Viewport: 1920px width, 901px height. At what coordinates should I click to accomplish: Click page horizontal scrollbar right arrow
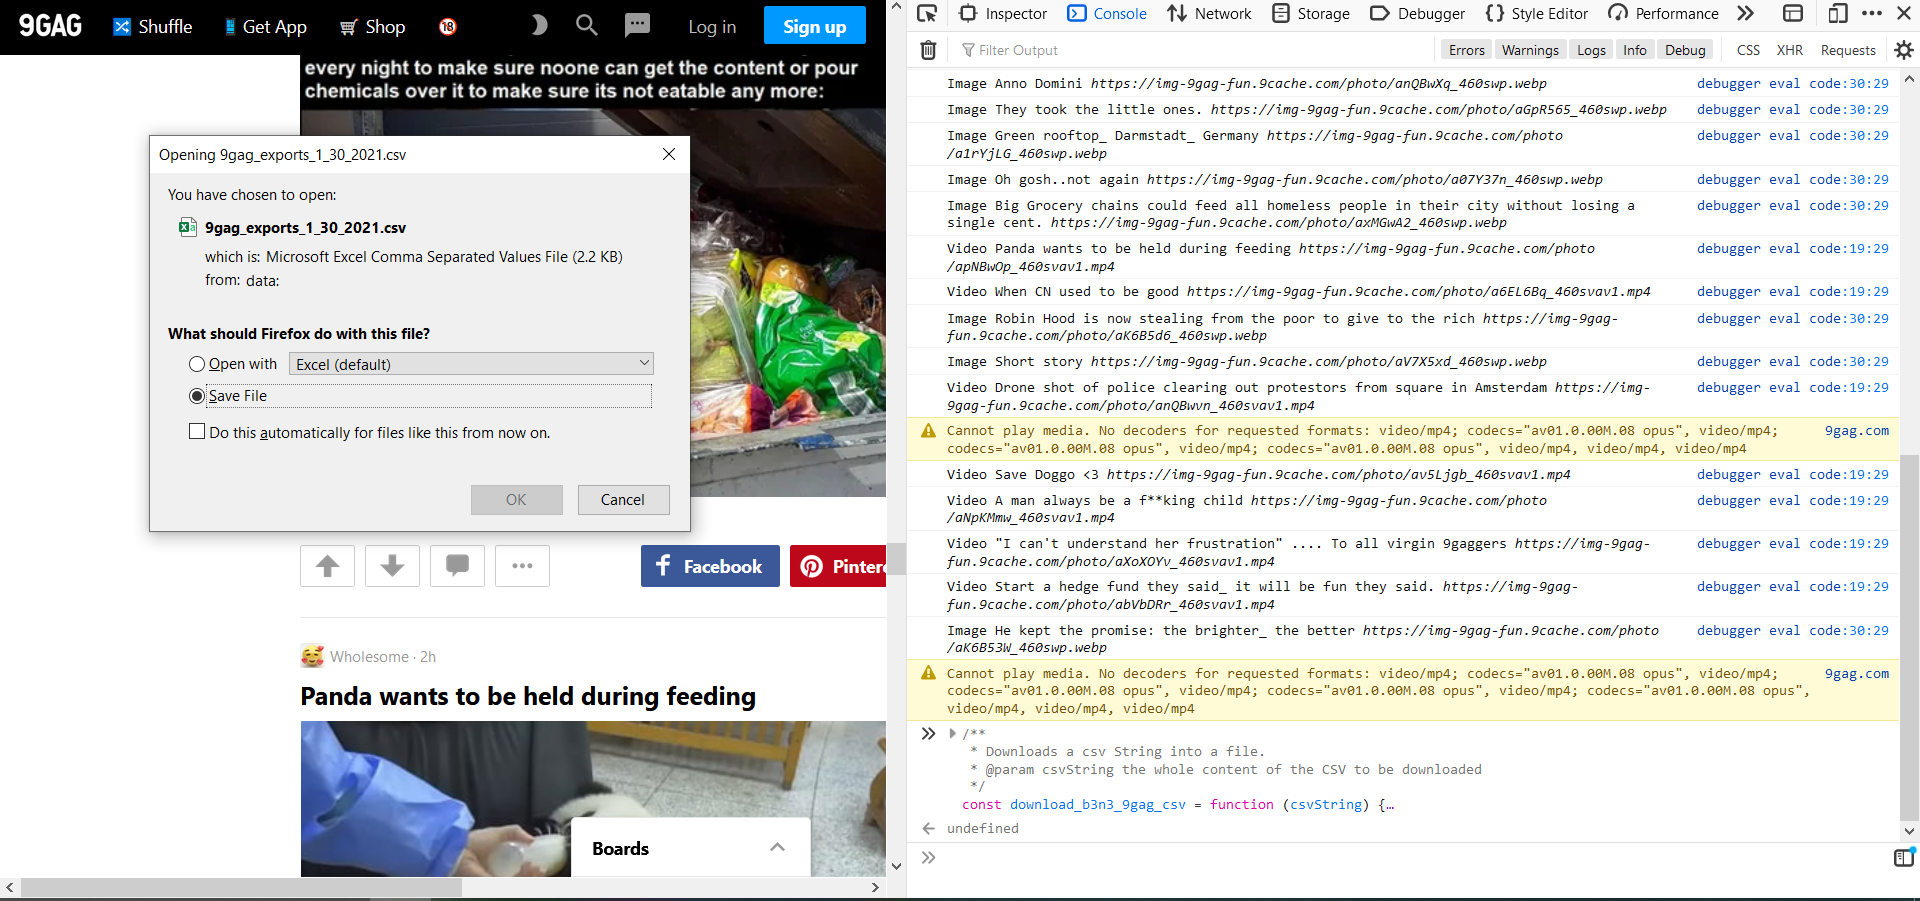click(875, 887)
